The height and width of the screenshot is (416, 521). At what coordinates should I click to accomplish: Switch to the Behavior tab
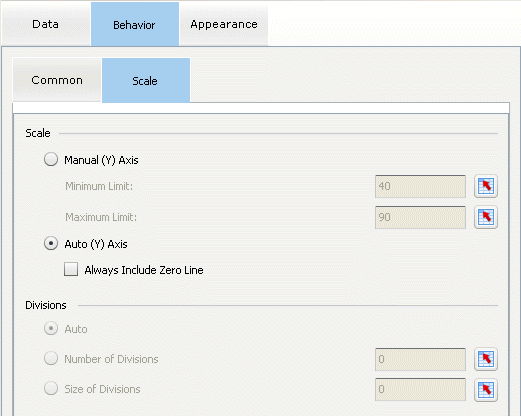[x=135, y=24]
